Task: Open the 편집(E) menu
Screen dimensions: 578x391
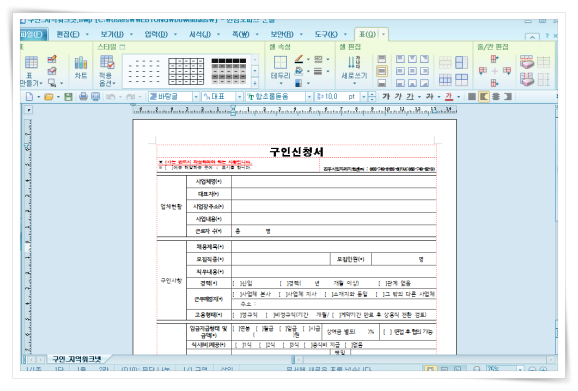Action: point(68,34)
